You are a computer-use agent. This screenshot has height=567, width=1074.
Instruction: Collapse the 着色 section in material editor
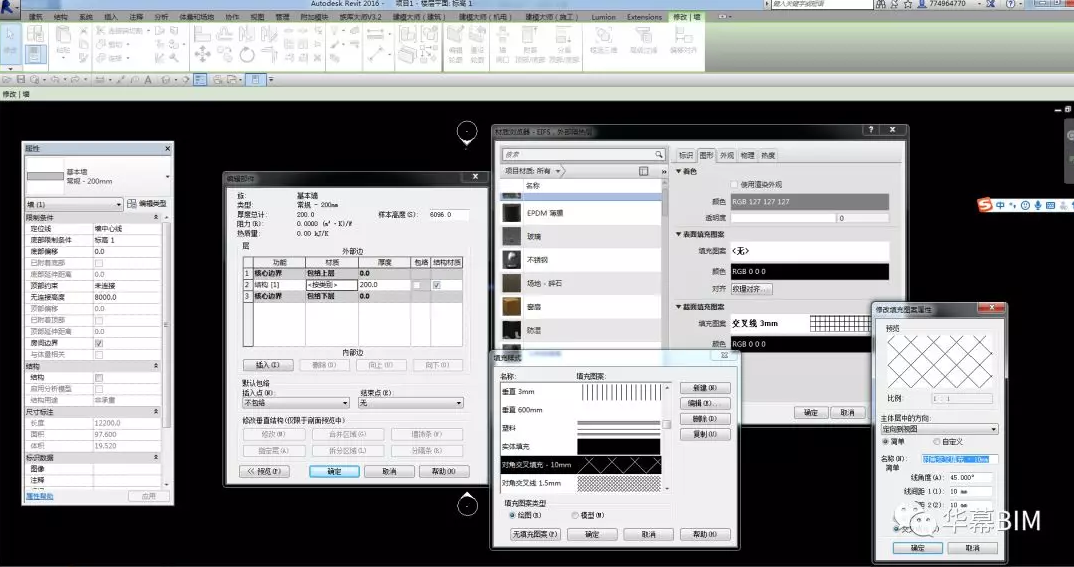(680, 171)
